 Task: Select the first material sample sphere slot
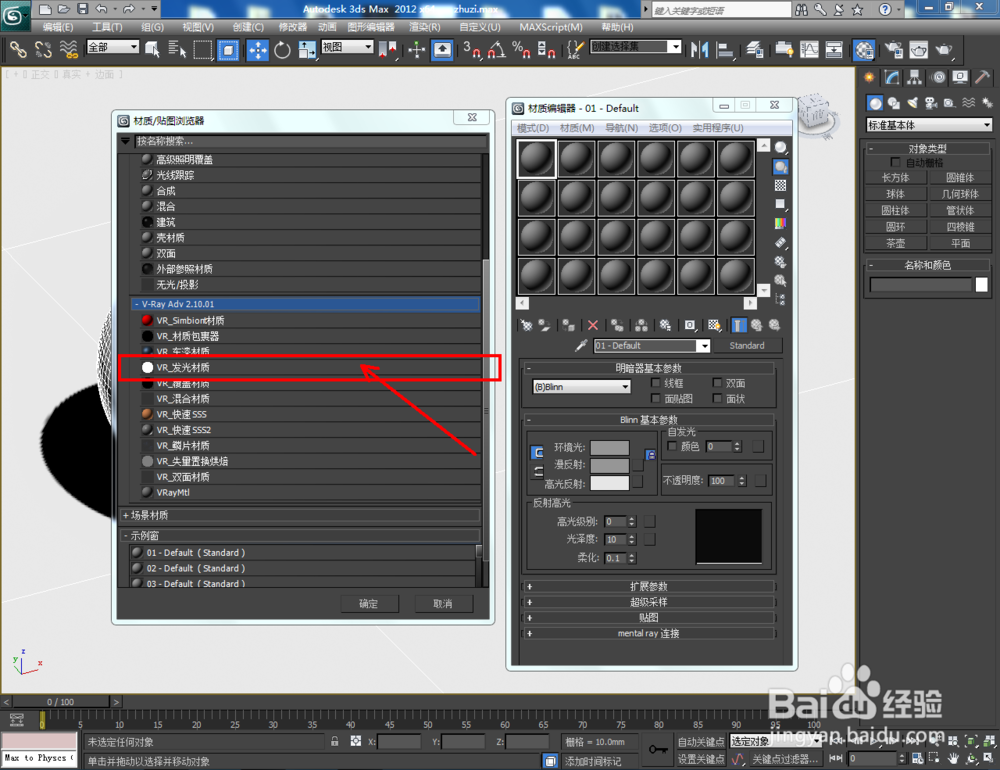pos(536,159)
